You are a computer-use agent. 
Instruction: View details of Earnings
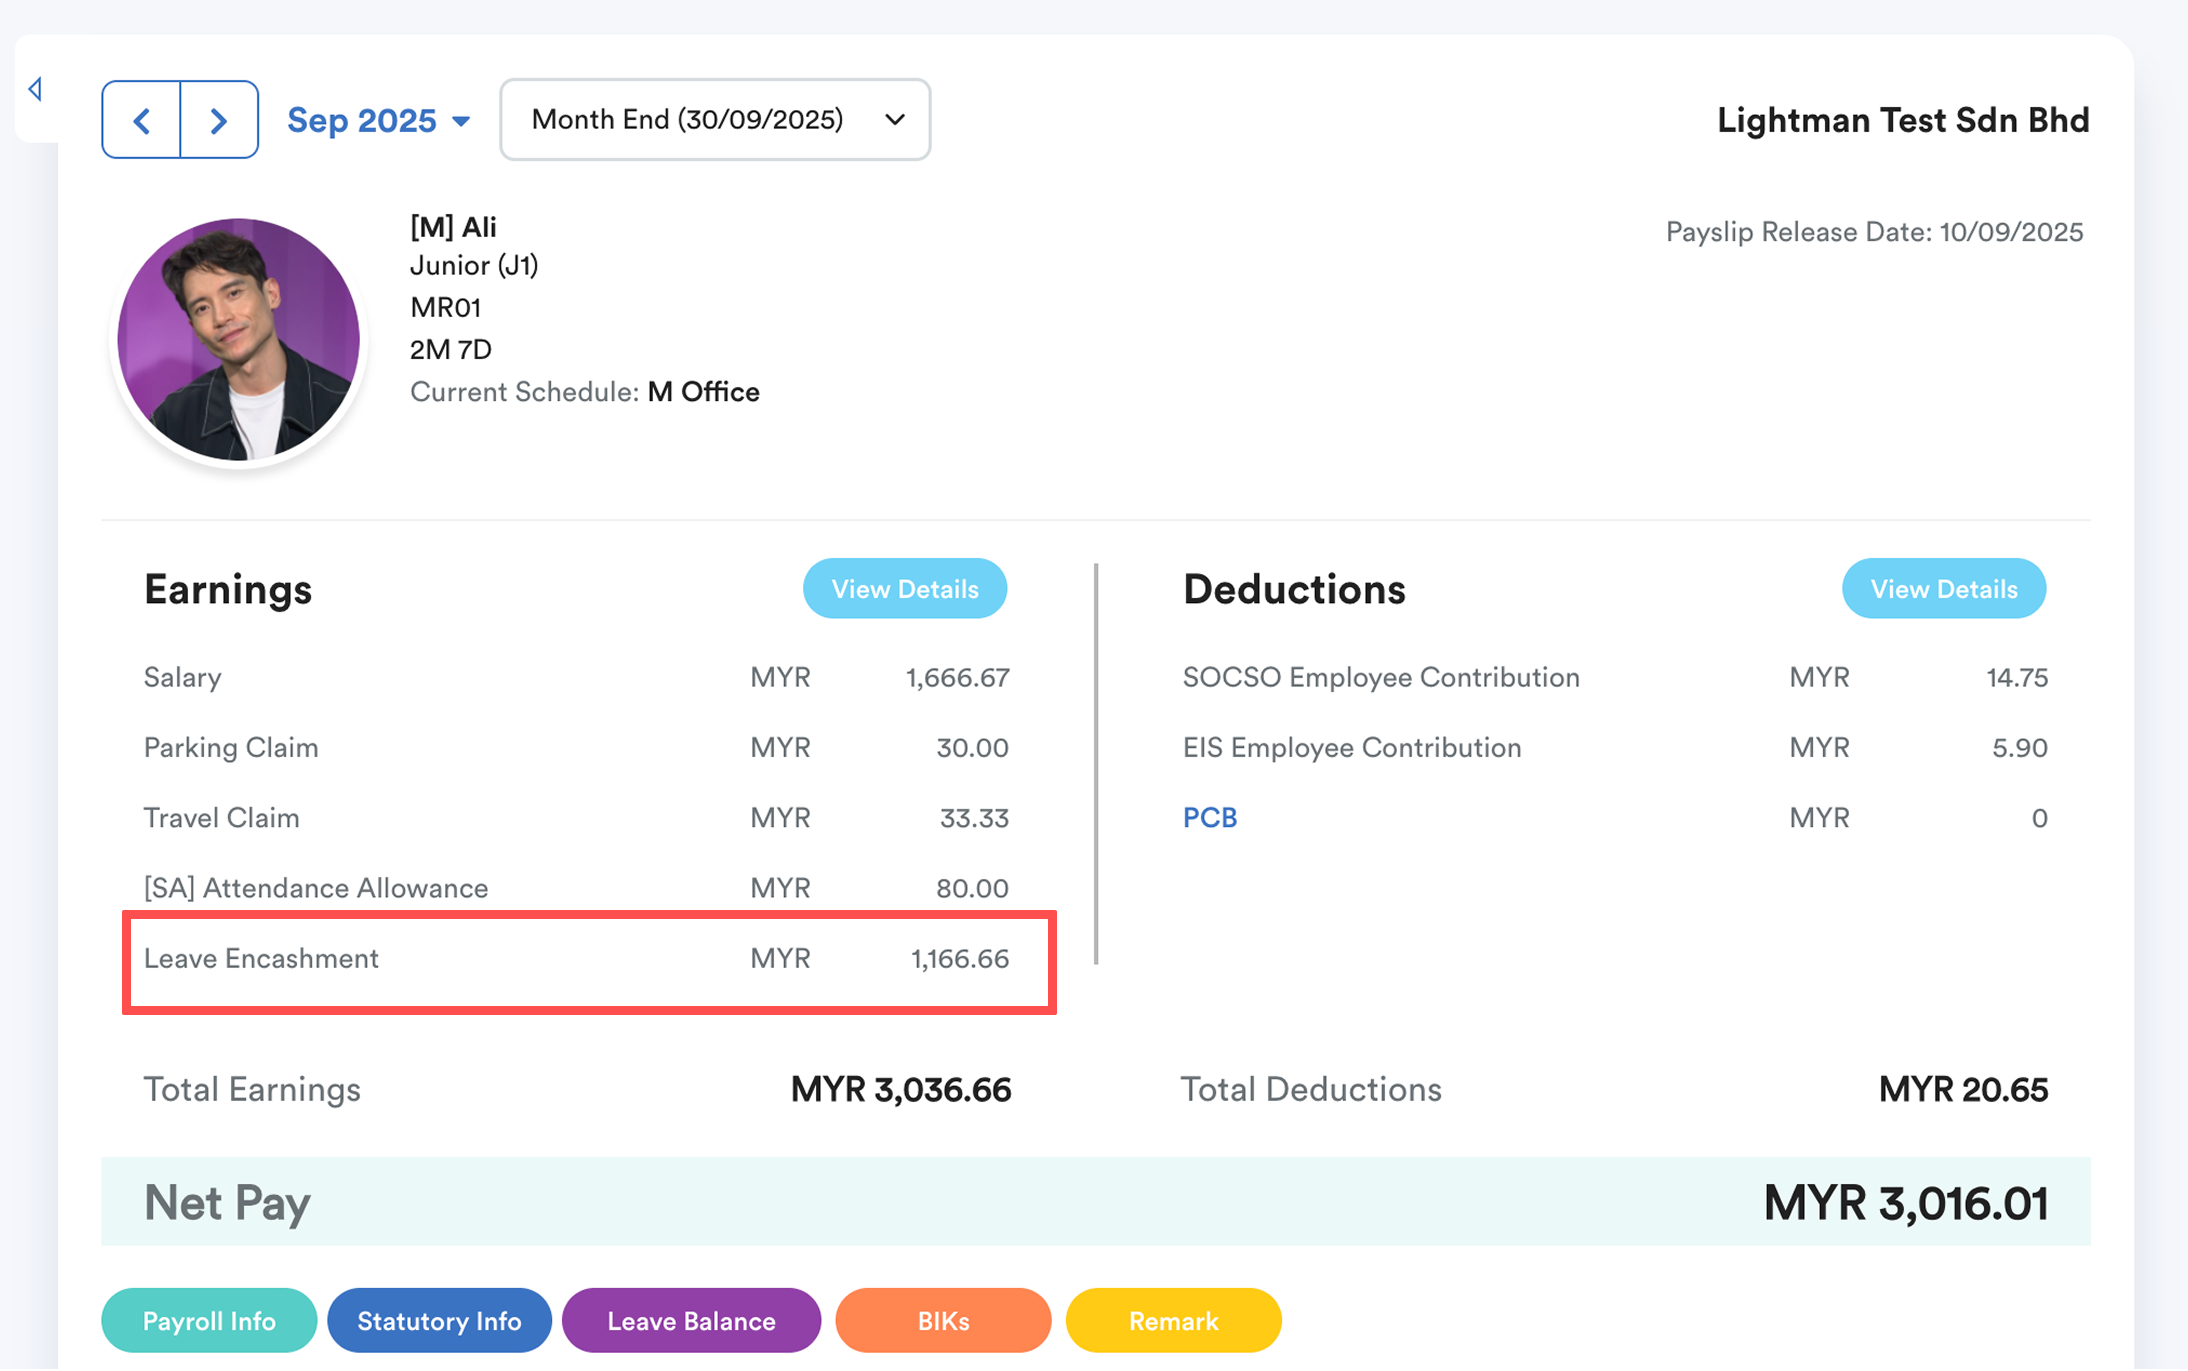[x=904, y=589]
